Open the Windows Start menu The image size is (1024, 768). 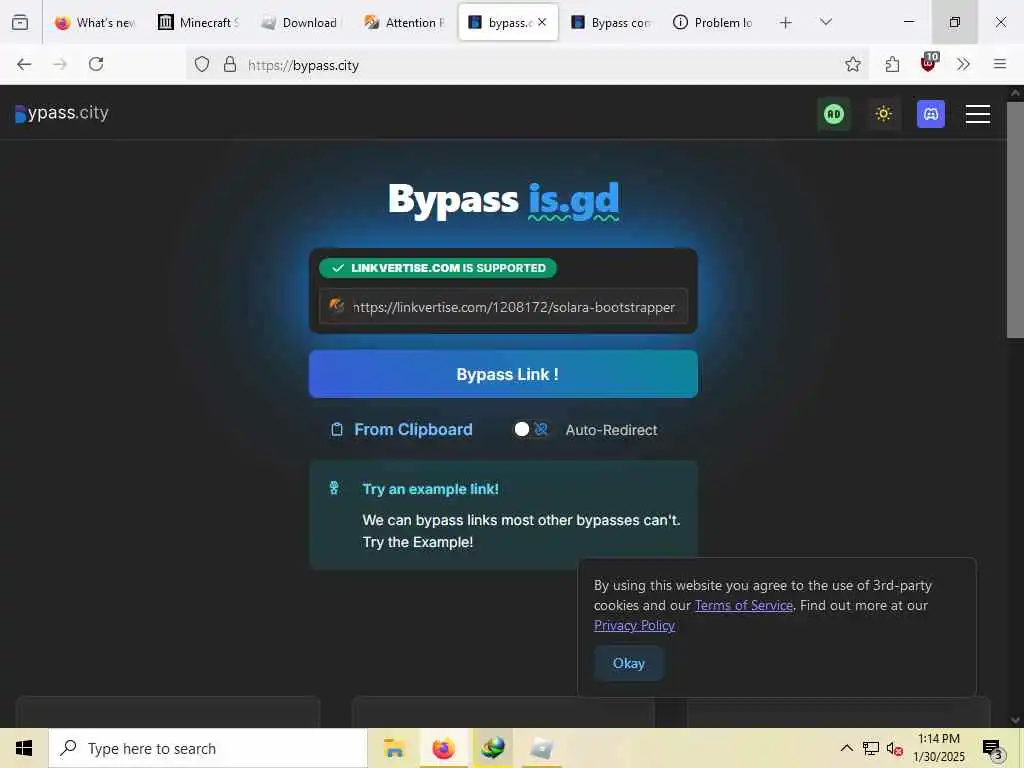click(24, 748)
